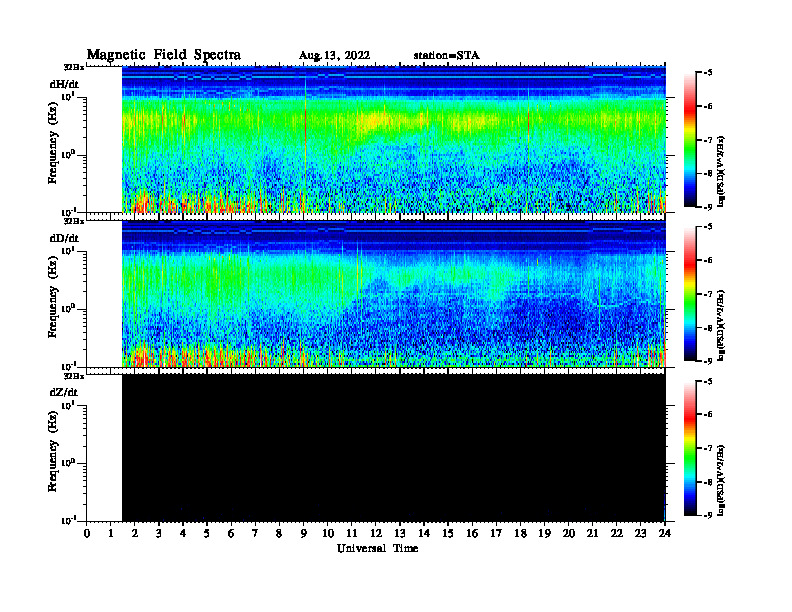This screenshot has width=792, height=612.
Task: Click hour 12 on the Universal Time axis
Action: pos(376,533)
